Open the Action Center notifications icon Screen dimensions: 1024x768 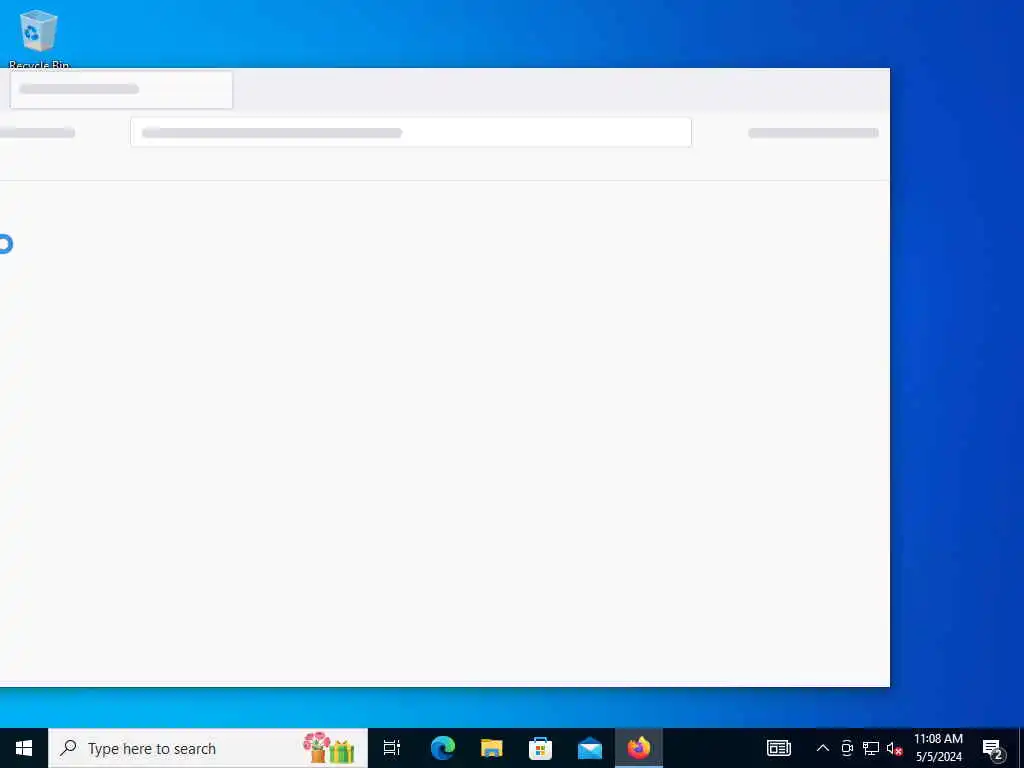[x=992, y=748]
